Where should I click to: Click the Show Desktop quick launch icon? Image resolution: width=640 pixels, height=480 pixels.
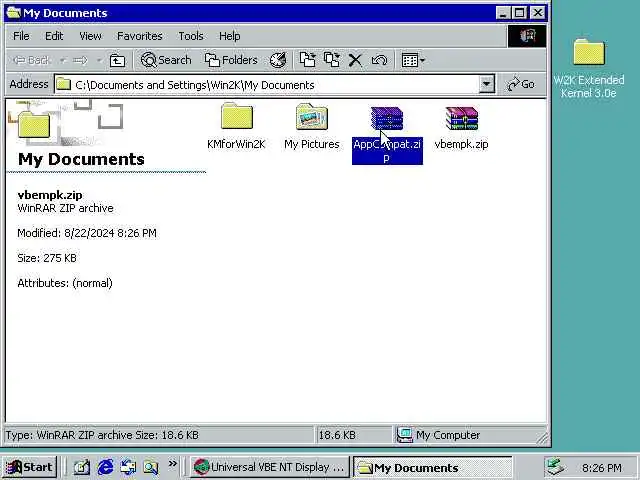click(x=82, y=467)
